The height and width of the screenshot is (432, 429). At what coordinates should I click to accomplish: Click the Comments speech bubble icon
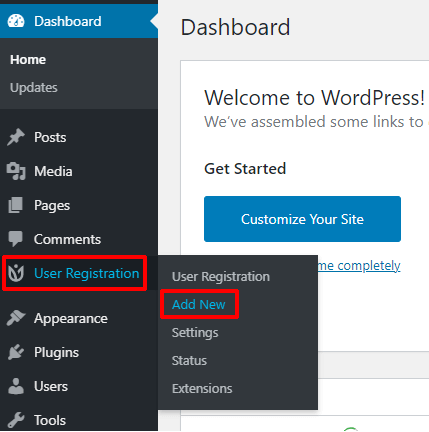point(16,239)
